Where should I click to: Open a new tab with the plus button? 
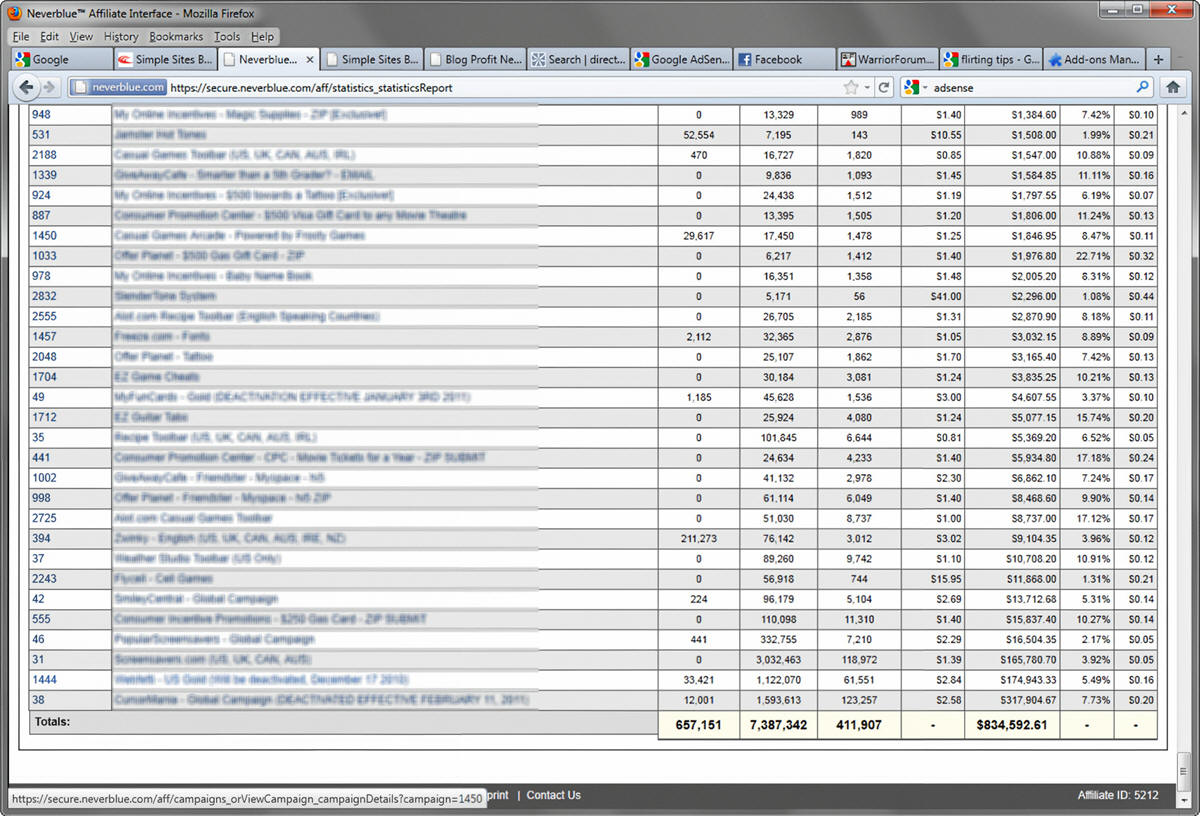coord(1158,59)
